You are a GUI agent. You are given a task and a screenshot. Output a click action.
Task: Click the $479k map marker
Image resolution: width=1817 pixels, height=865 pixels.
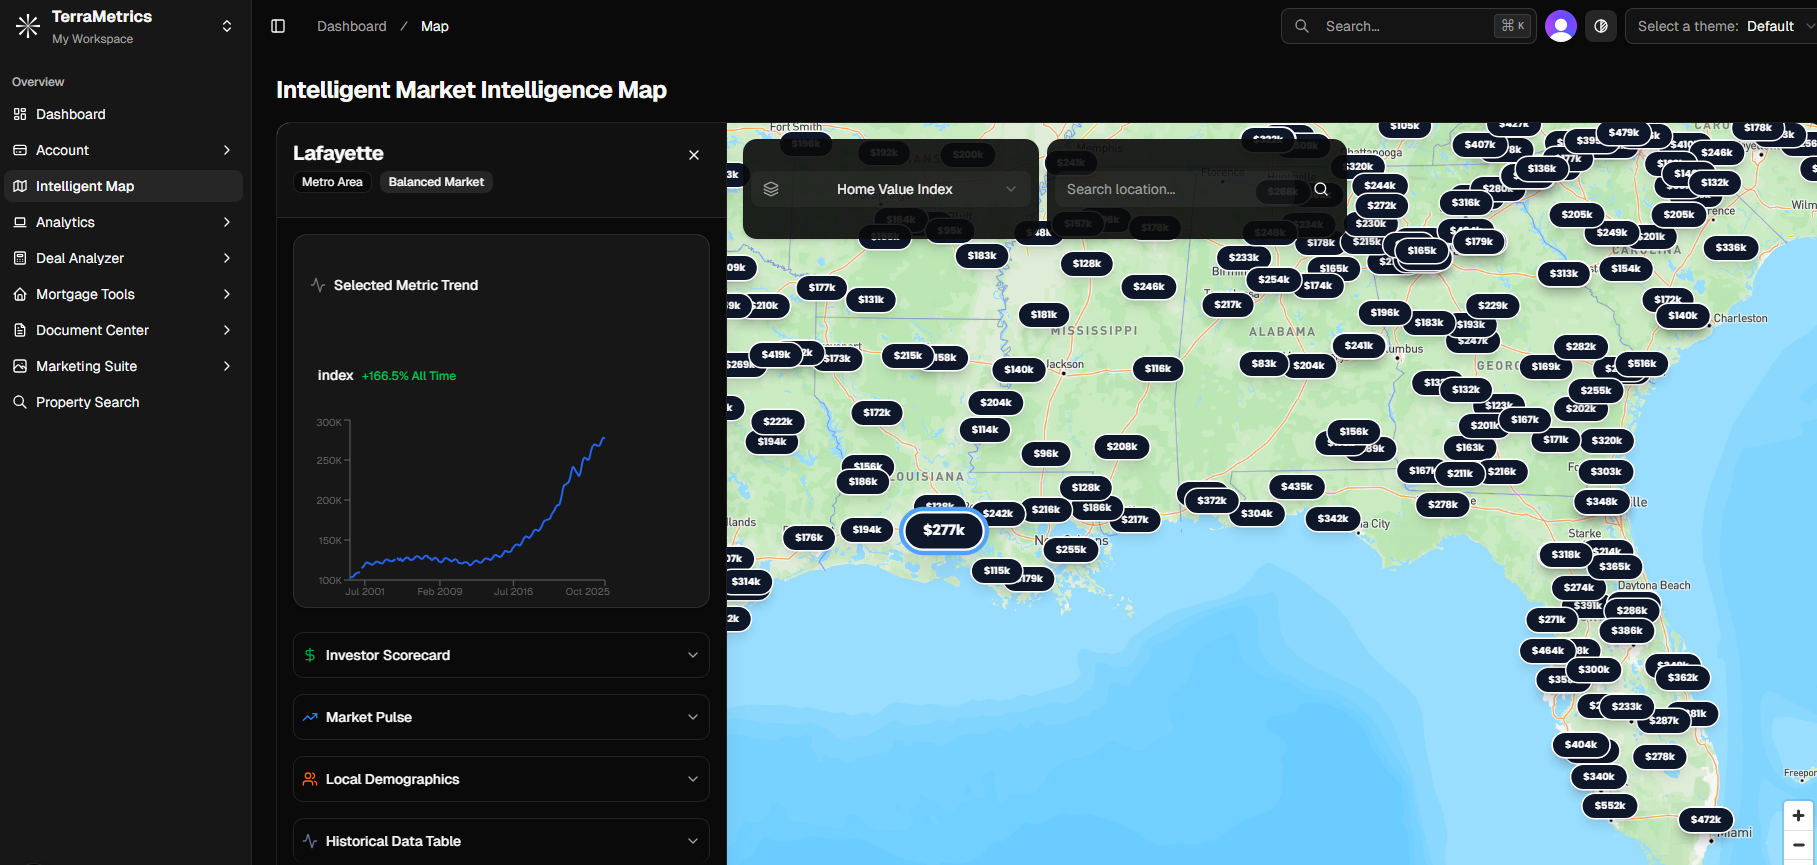tap(1624, 132)
